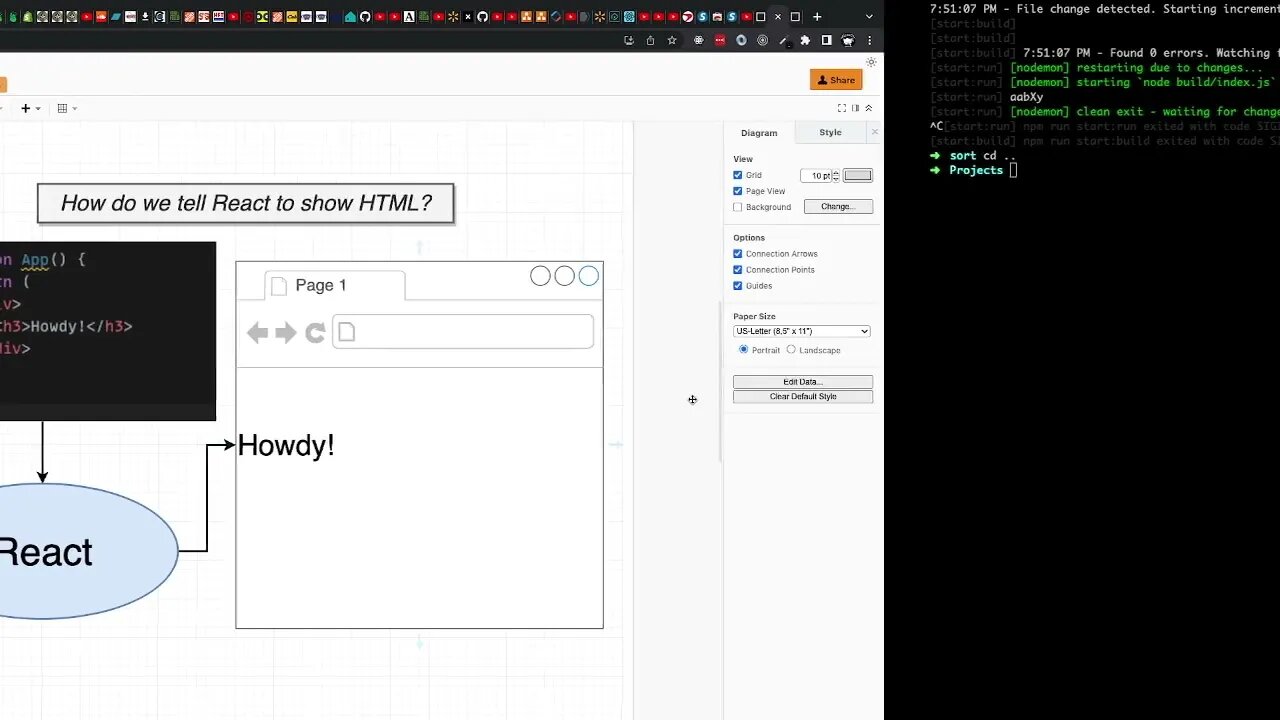Bookmark the page with the star icon

pyautogui.click(x=672, y=40)
